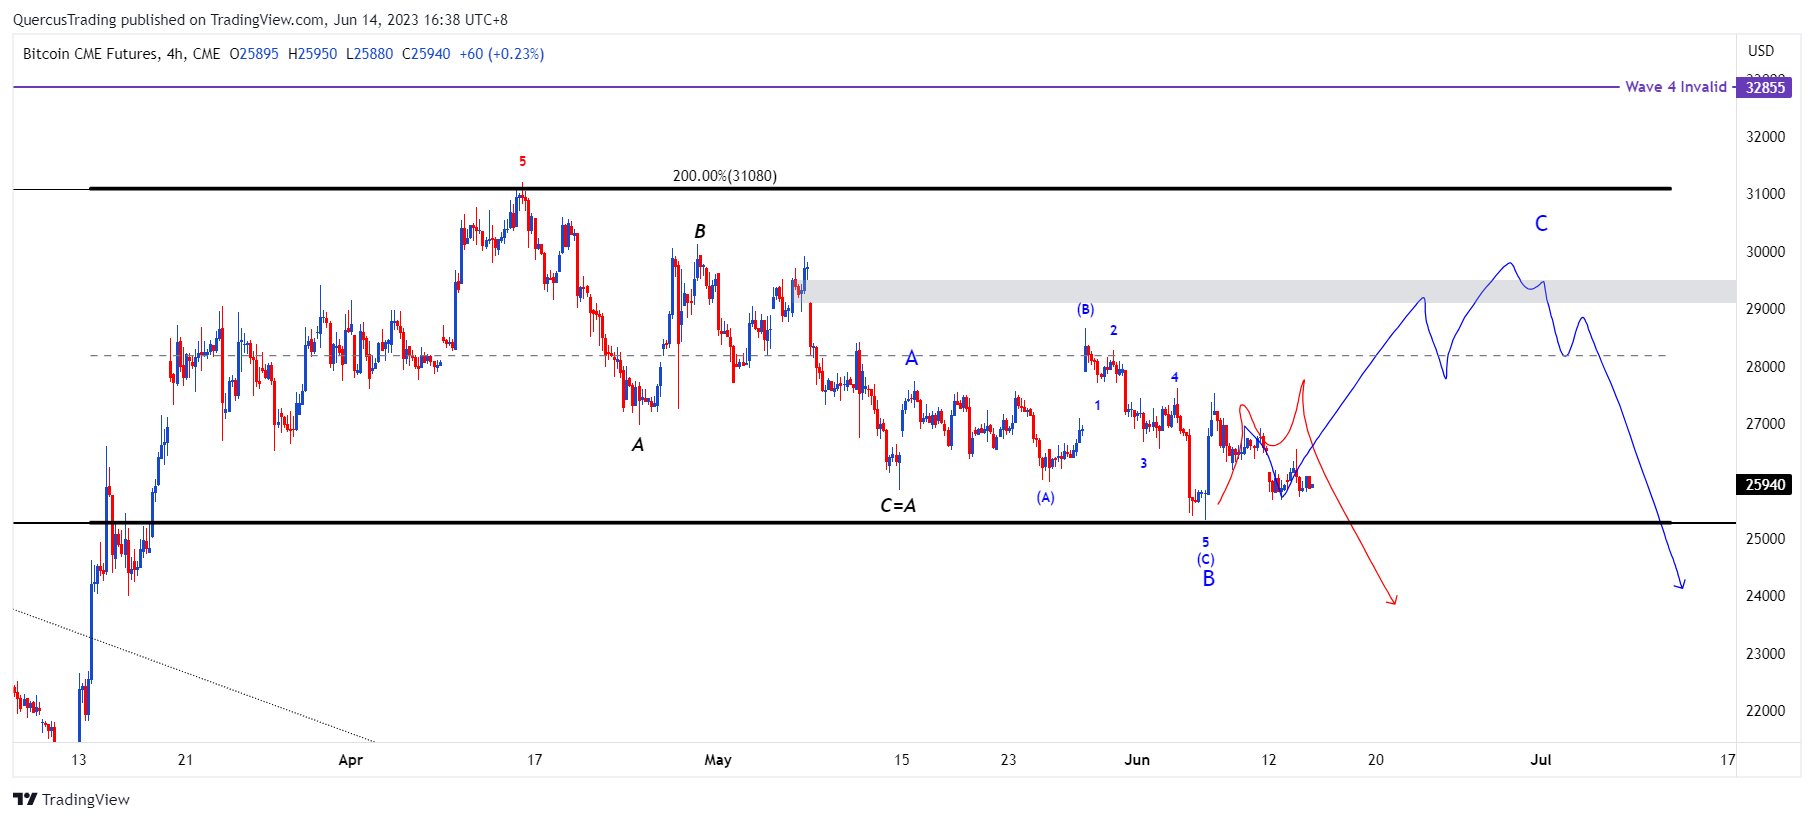
Task: Select the C=A wave label
Action: tap(898, 506)
